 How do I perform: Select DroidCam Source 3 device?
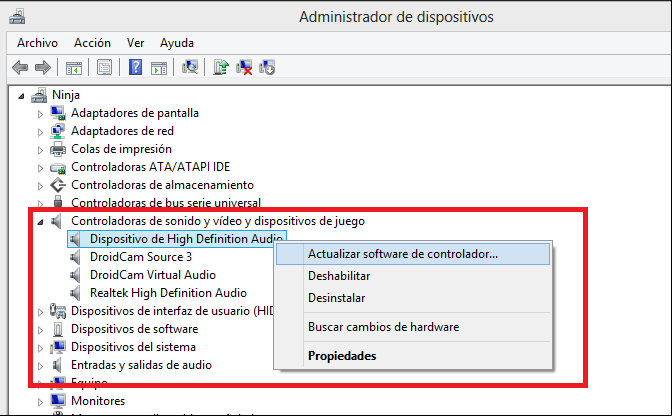(141, 257)
